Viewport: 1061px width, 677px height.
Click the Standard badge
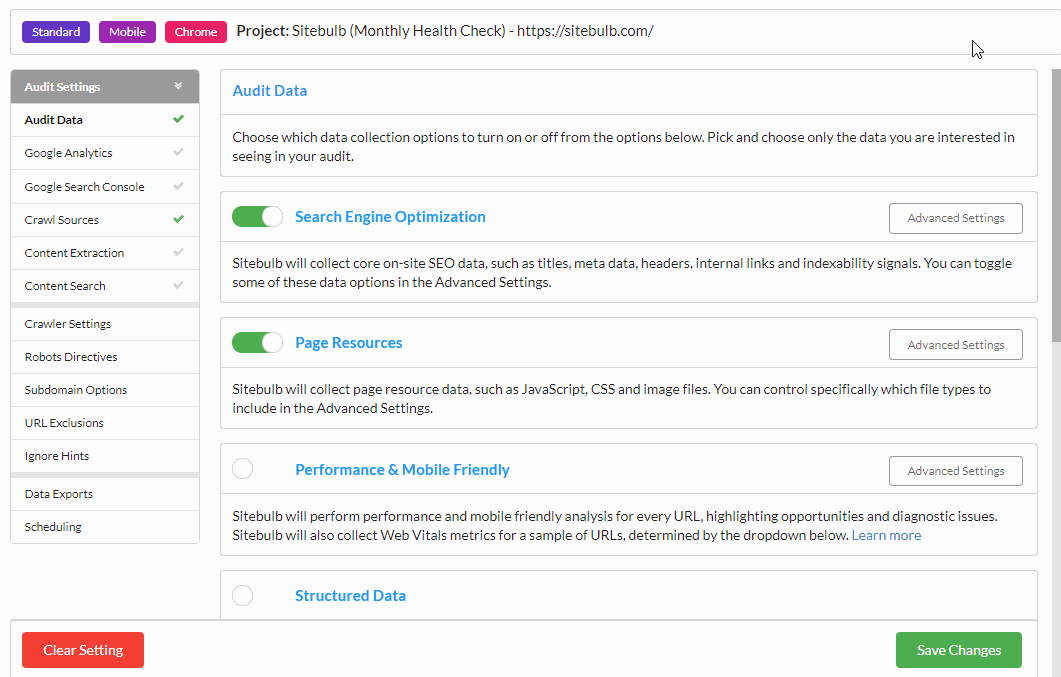click(55, 32)
